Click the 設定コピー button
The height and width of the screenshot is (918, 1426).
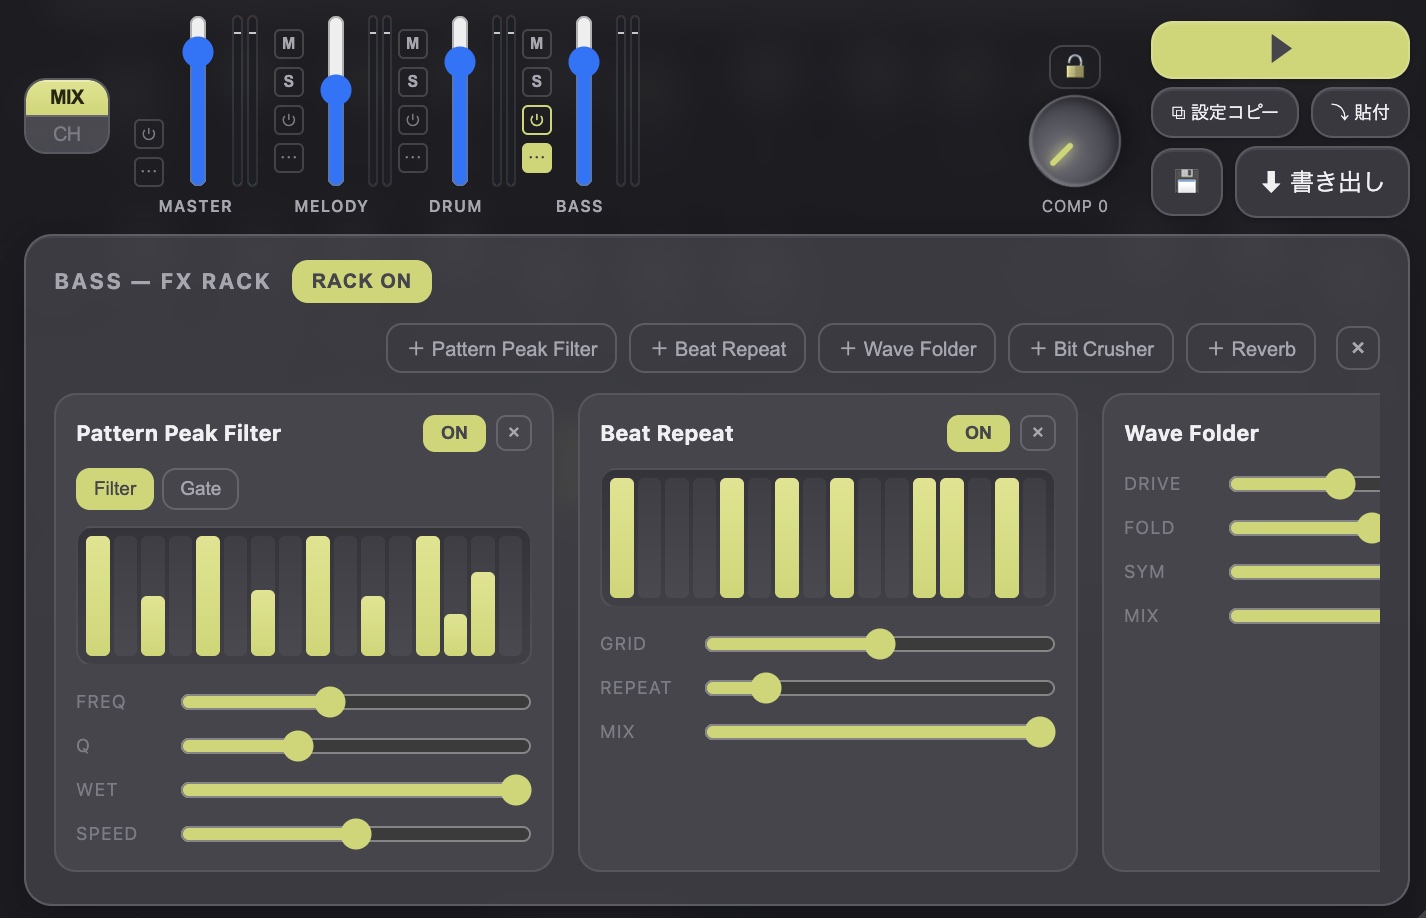(1225, 113)
